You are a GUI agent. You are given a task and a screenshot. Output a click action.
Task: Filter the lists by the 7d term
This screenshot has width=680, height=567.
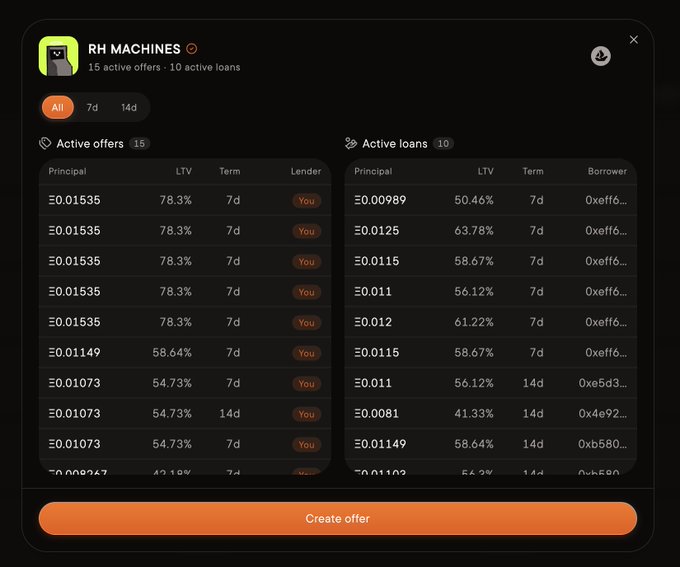click(x=92, y=107)
